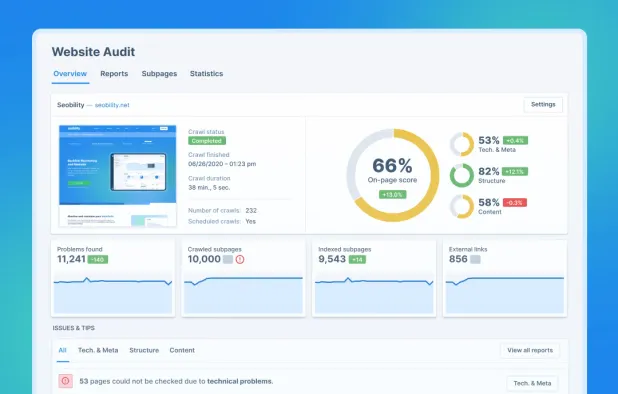
Task: Click the +12.1% Structure badge
Action: (515, 172)
